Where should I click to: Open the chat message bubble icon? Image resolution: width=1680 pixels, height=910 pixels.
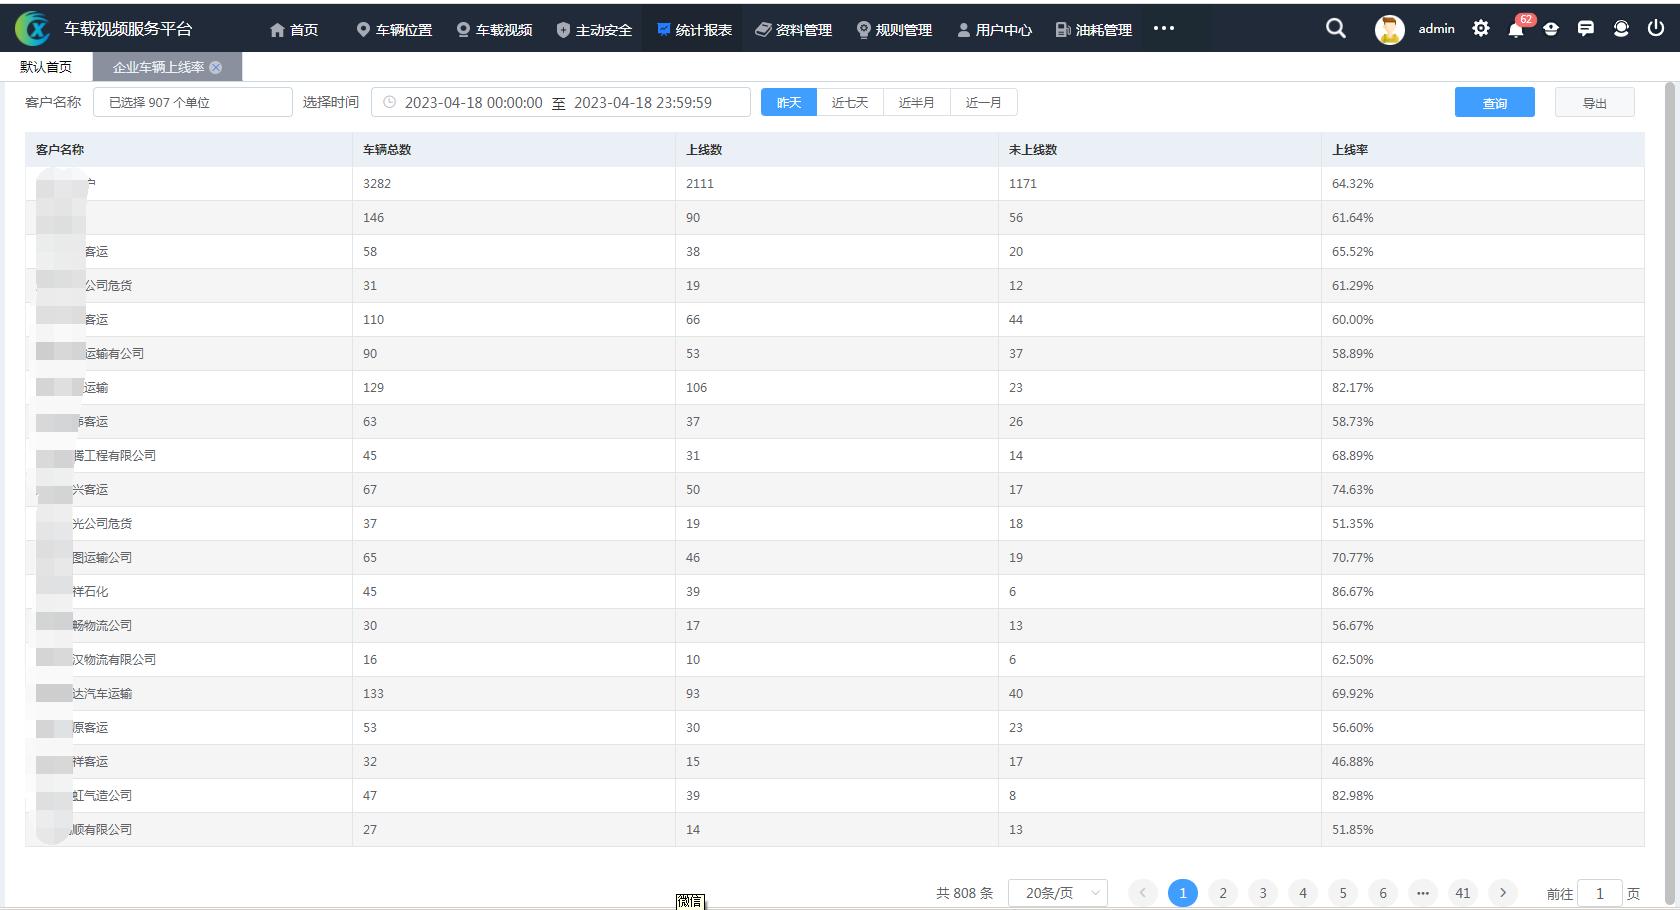pyautogui.click(x=1585, y=29)
